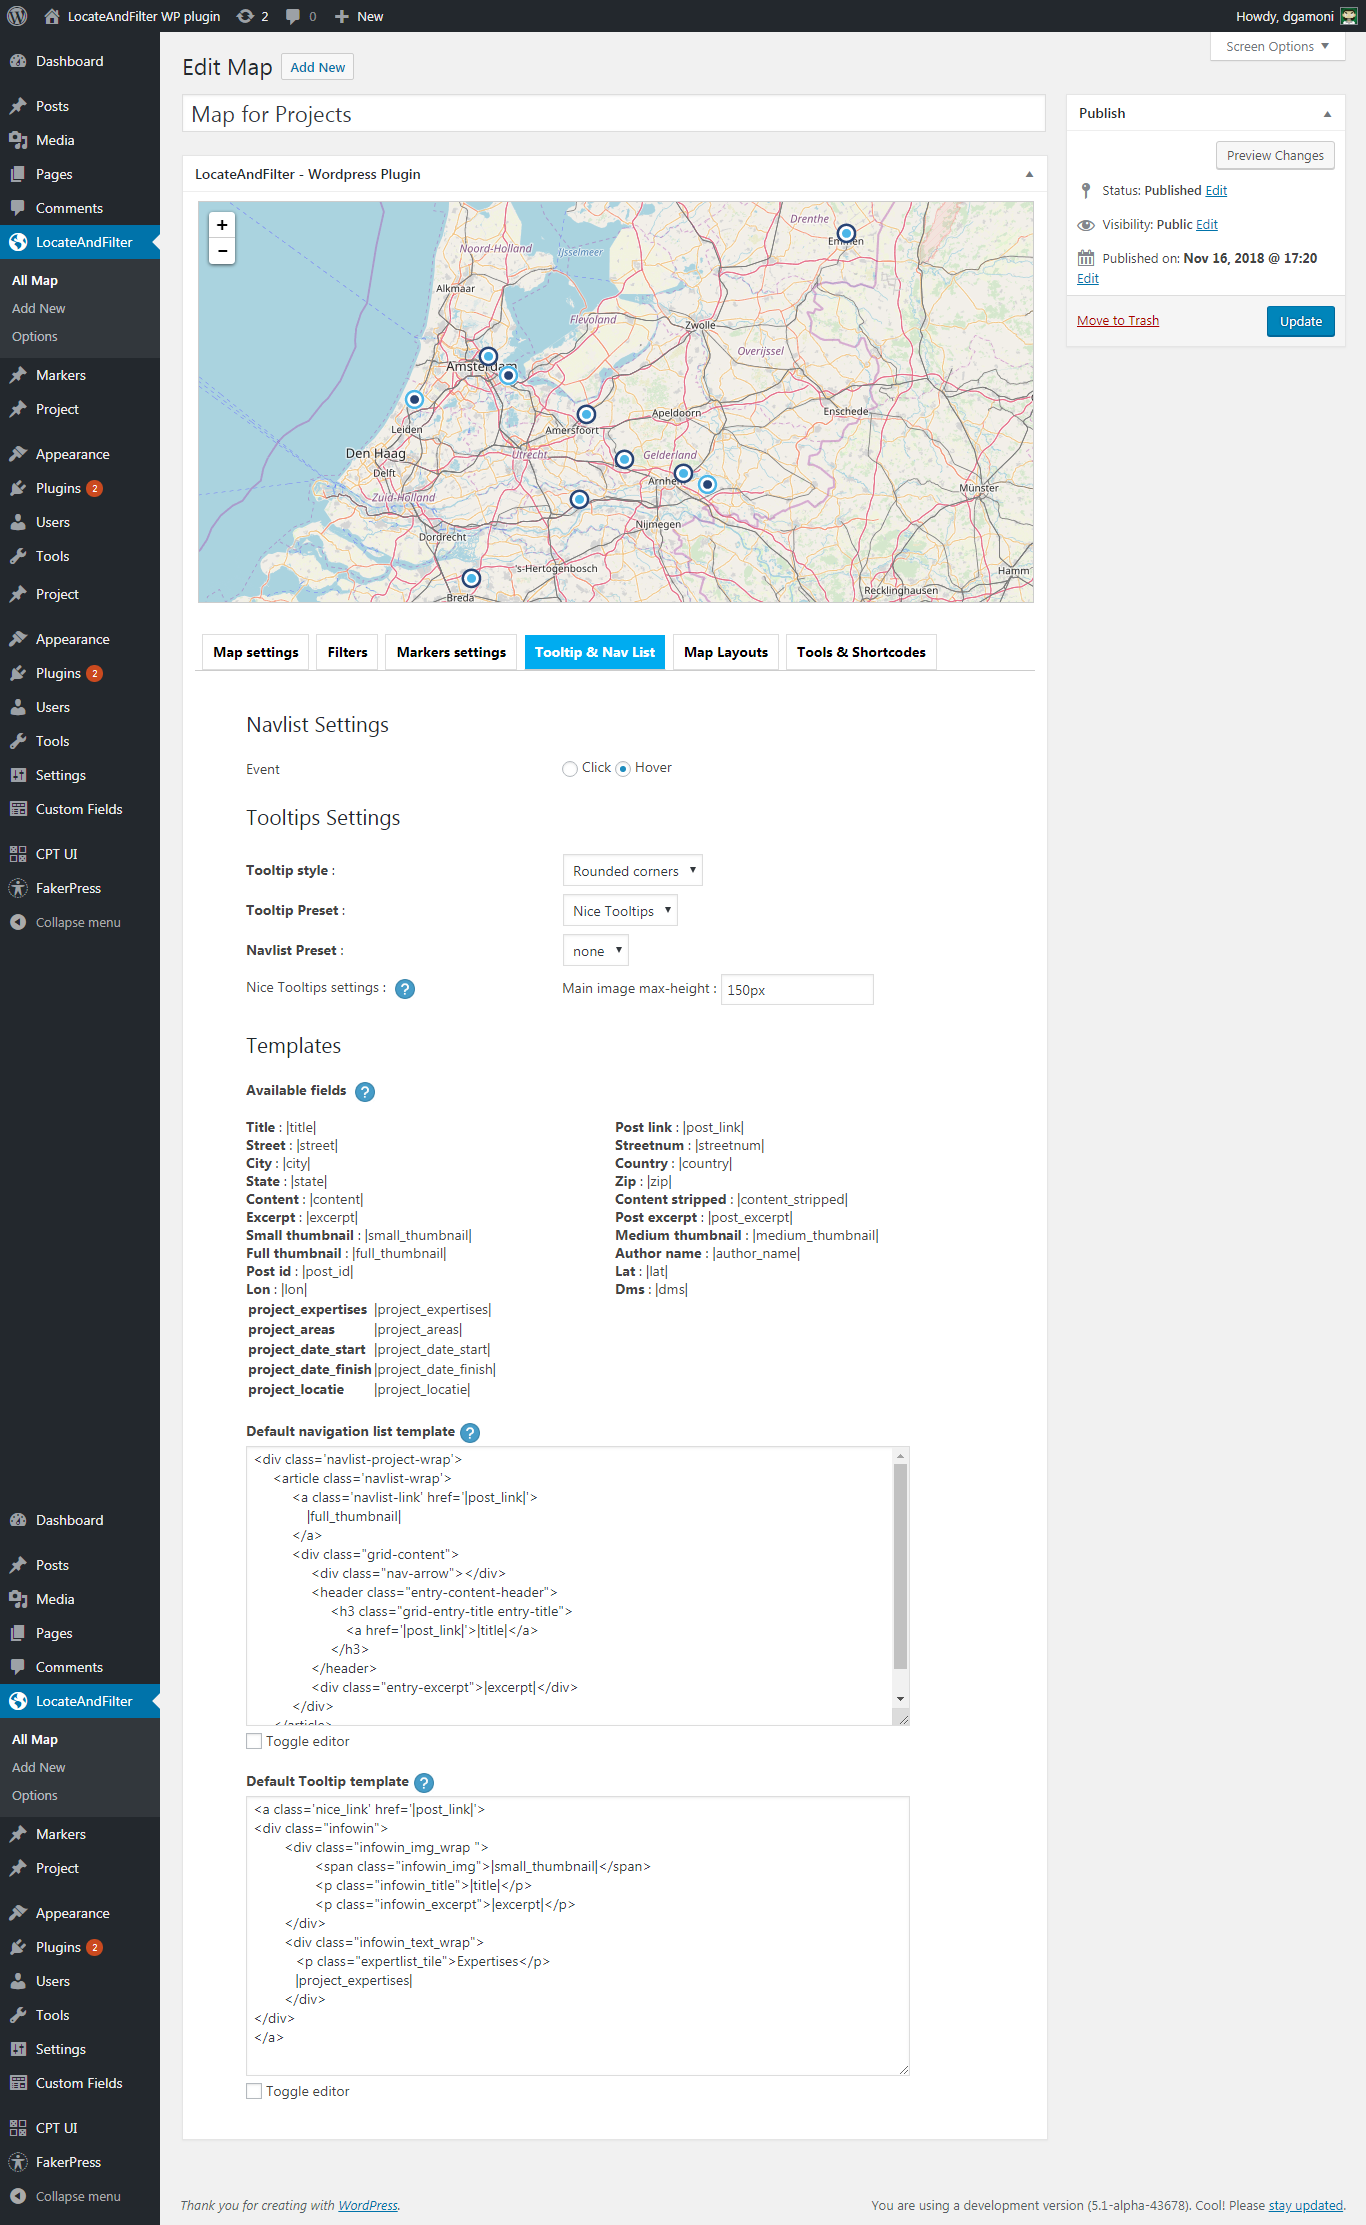Open help icon next to Available fields
This screenshot has height=2225, width=1366.
[365, 1092]
